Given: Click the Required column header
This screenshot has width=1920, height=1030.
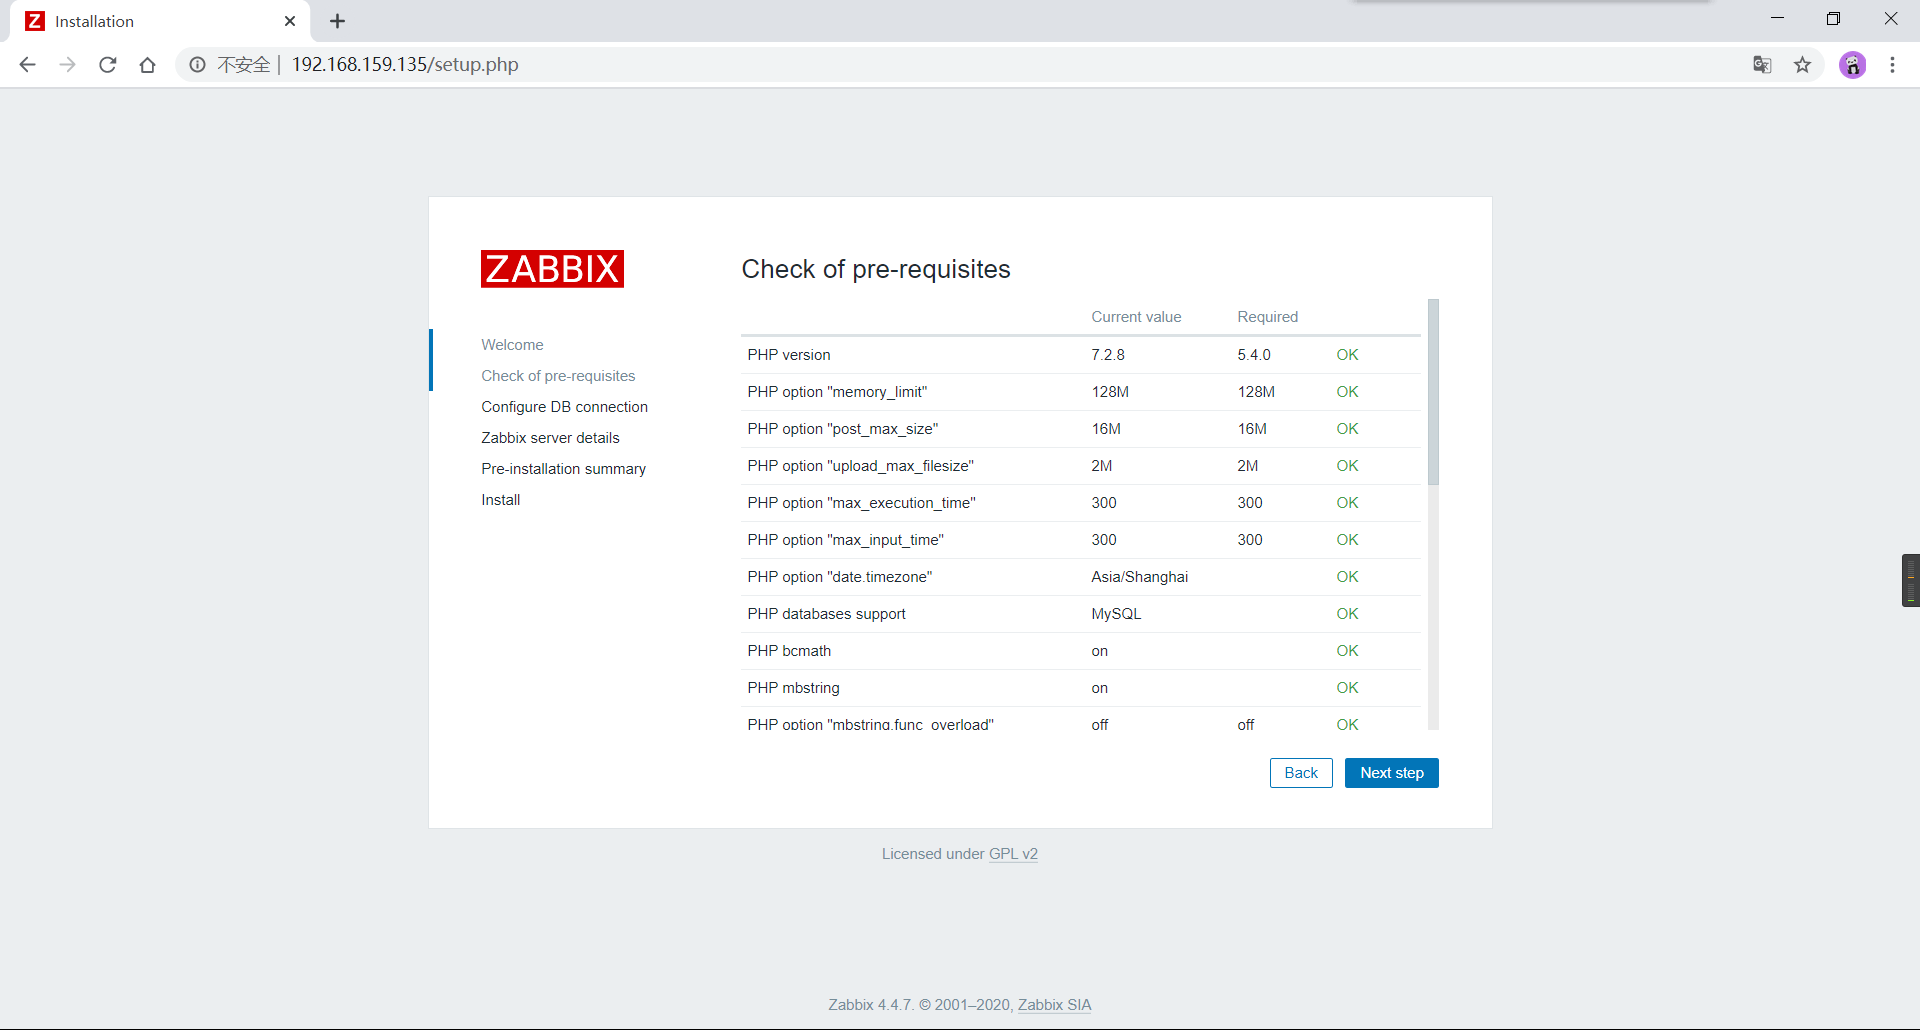Looking at the screenshot, I should coord(1267,317).
